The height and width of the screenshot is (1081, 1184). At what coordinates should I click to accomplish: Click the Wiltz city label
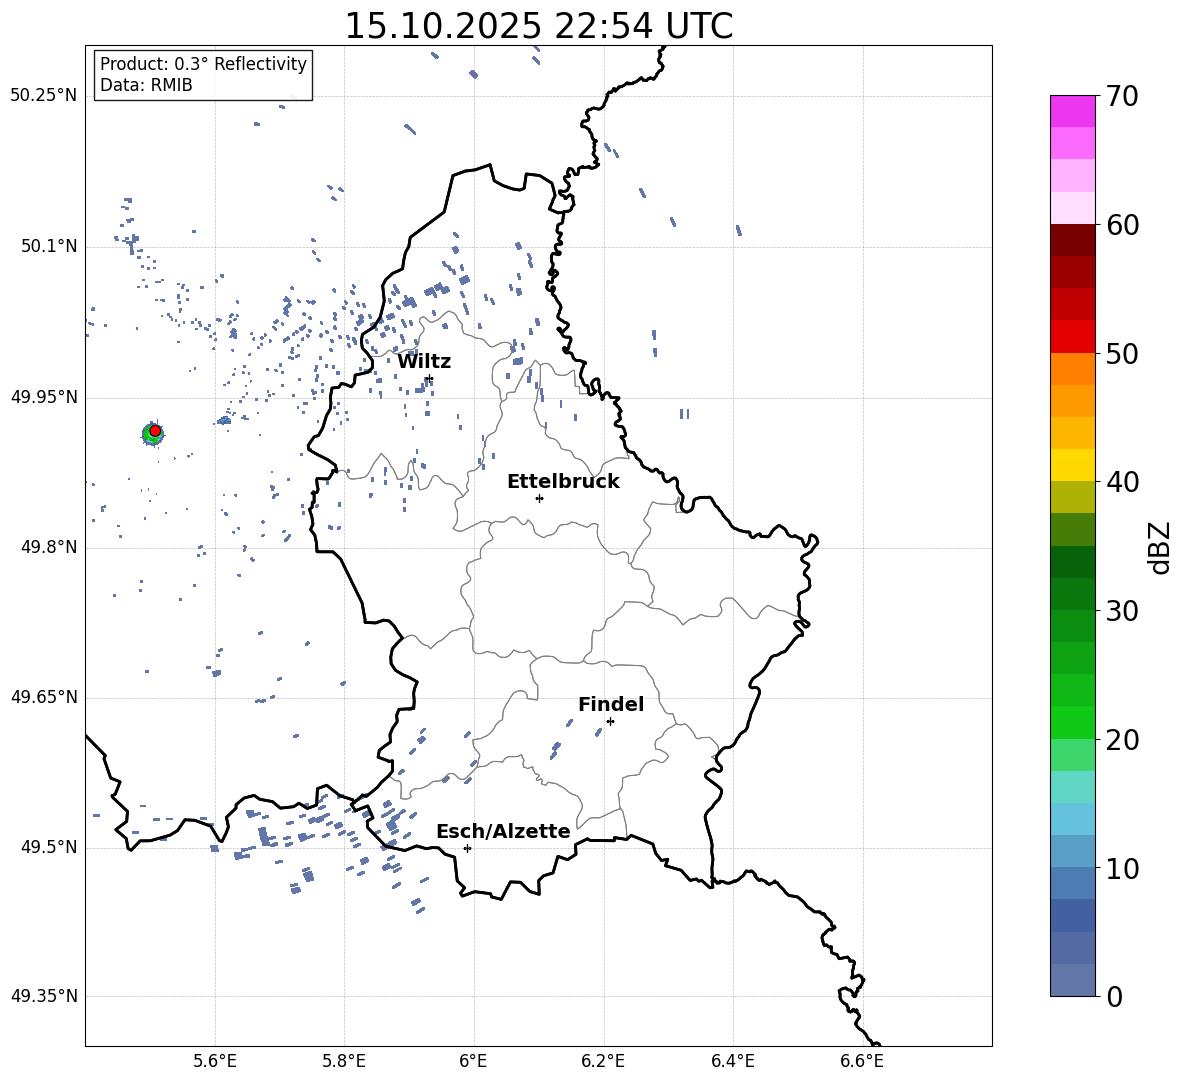pyautogui.click(x=424, y=362)
